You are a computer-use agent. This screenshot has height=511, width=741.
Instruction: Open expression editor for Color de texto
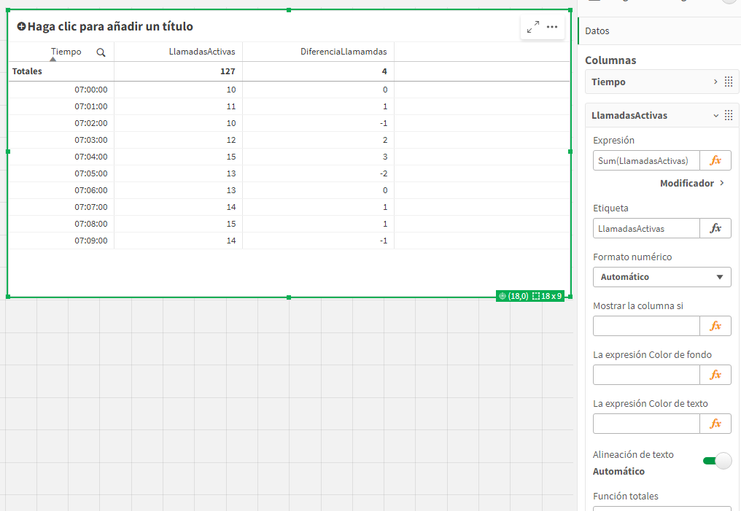coord(715,424)
